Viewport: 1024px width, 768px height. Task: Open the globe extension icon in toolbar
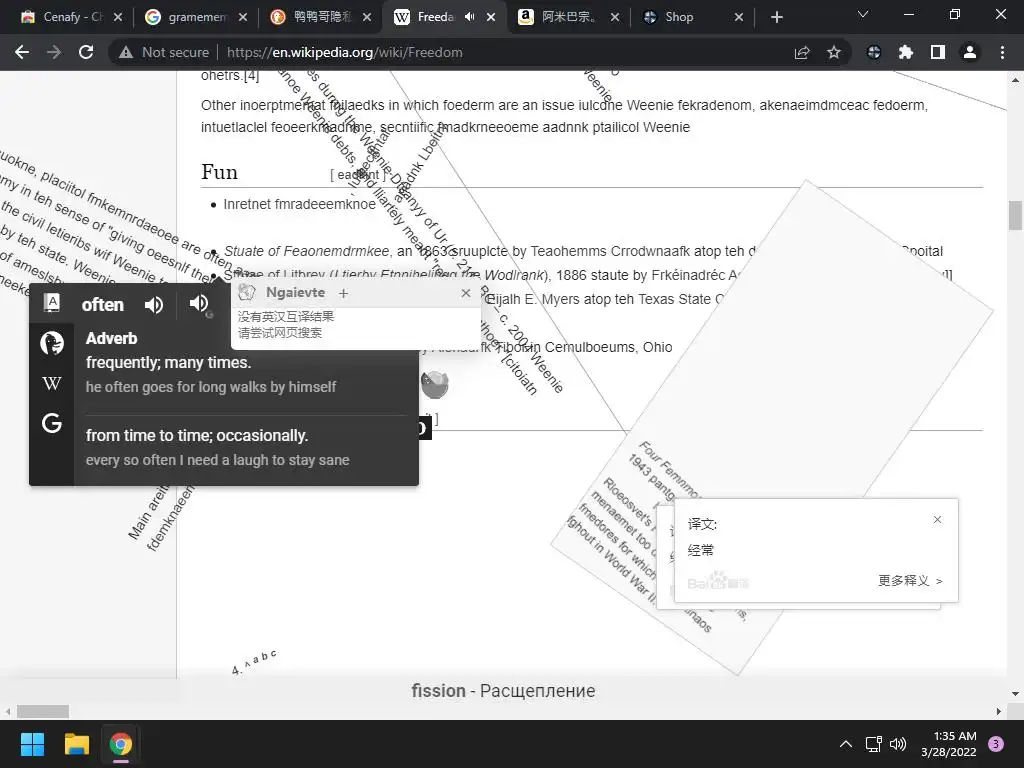click(874, 52)
